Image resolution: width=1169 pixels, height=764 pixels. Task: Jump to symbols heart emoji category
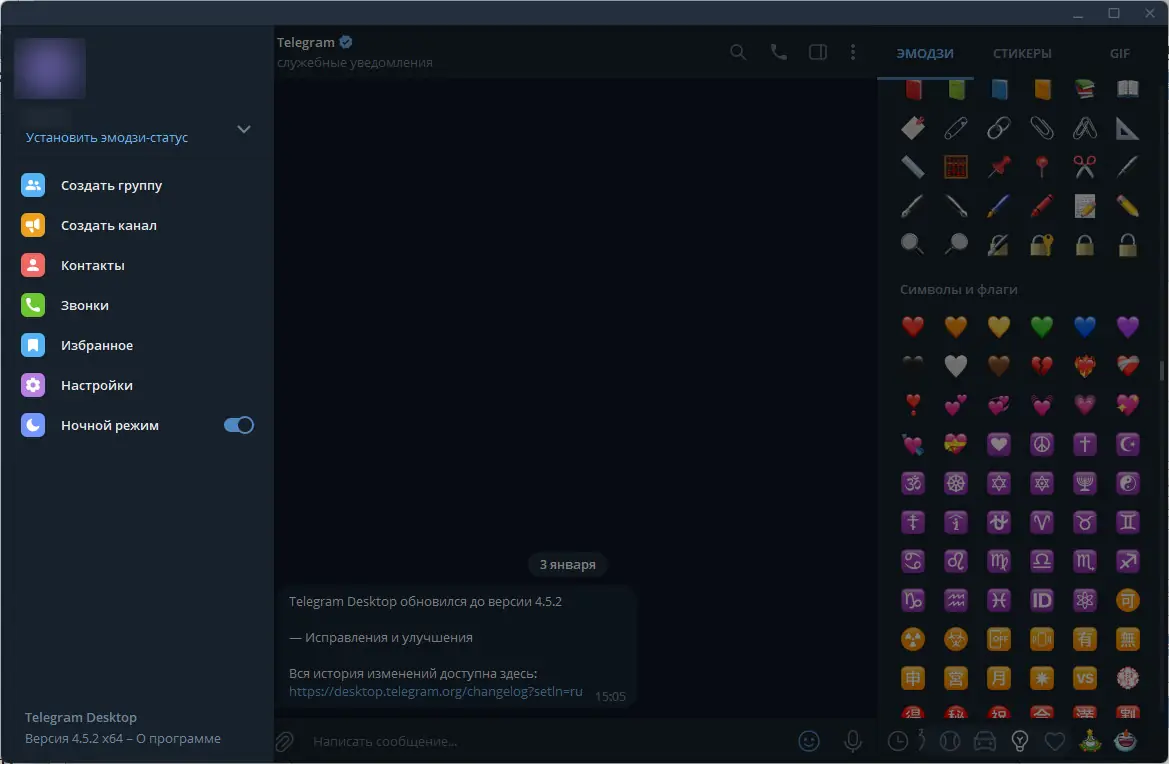1054,741
